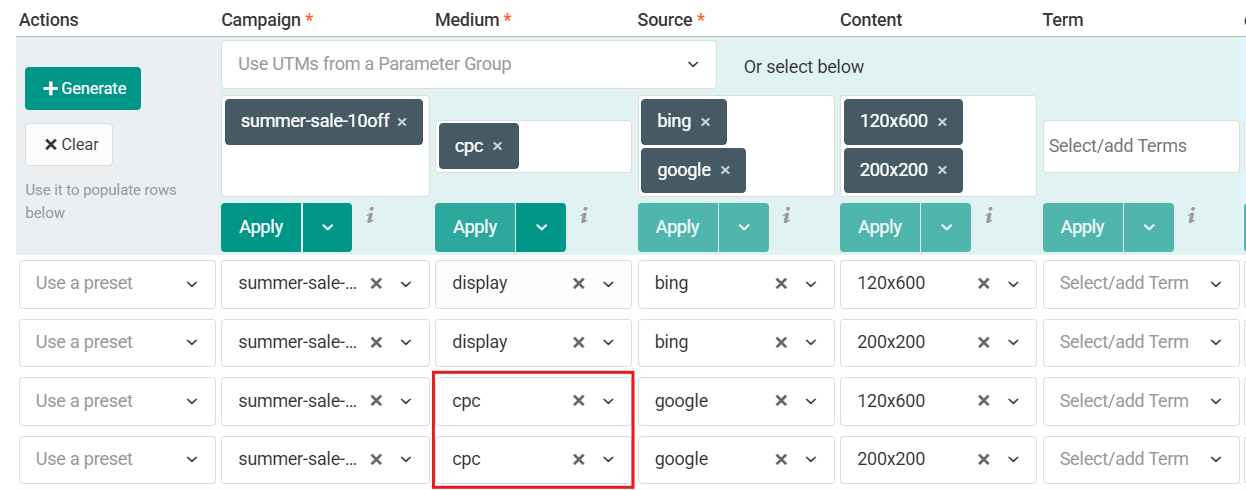Remove the google source tag
This screenshot has width=1246, height=490.
(x=725, y=170)
